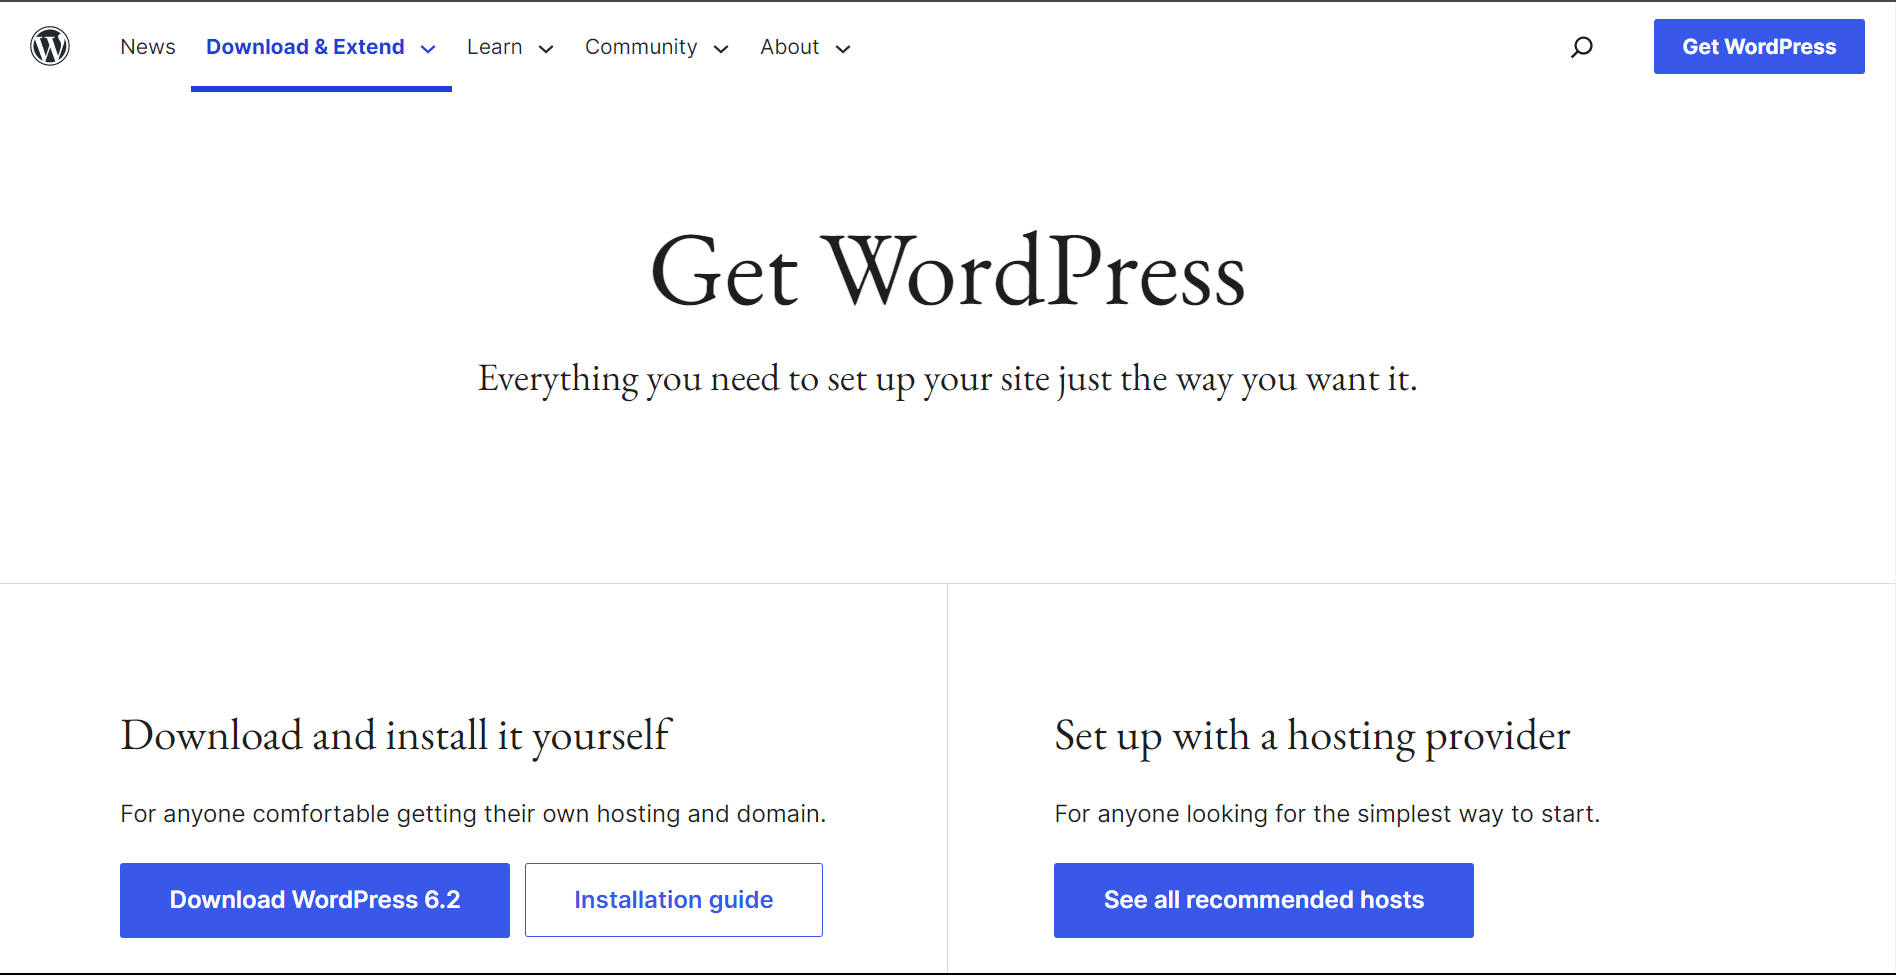Click 'Set up with a hosting provider' heading
This screenshot has height=975, width=1896.
(1312, 737)
